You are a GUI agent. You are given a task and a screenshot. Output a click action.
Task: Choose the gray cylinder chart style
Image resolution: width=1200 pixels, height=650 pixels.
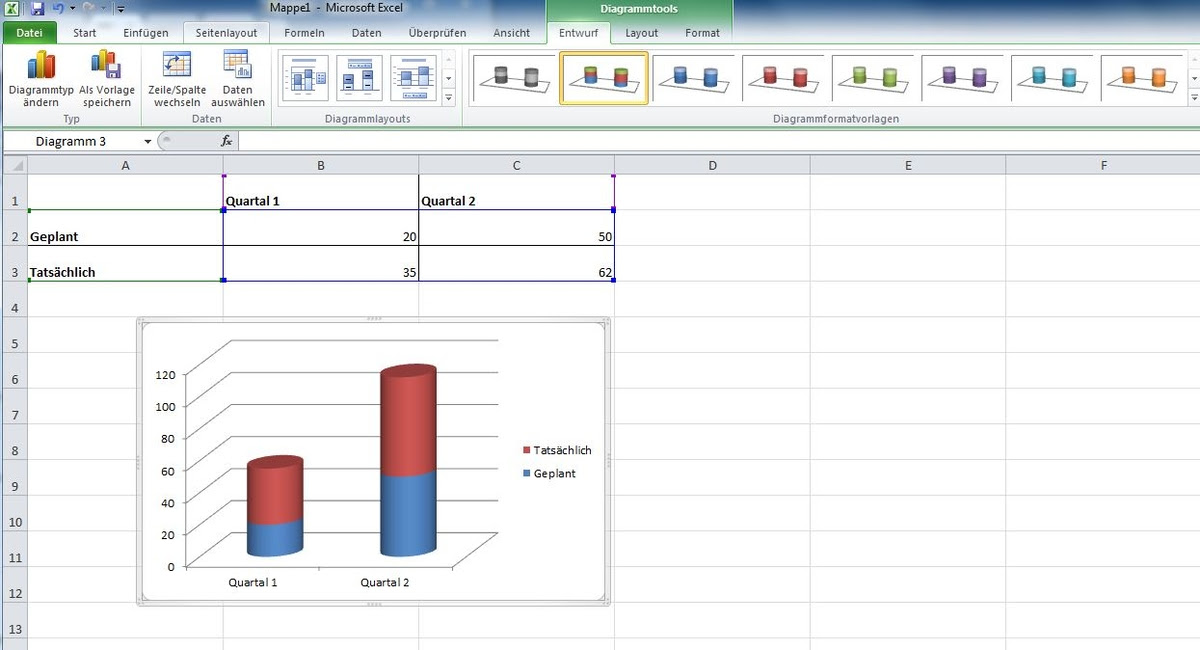coord(516,78)
